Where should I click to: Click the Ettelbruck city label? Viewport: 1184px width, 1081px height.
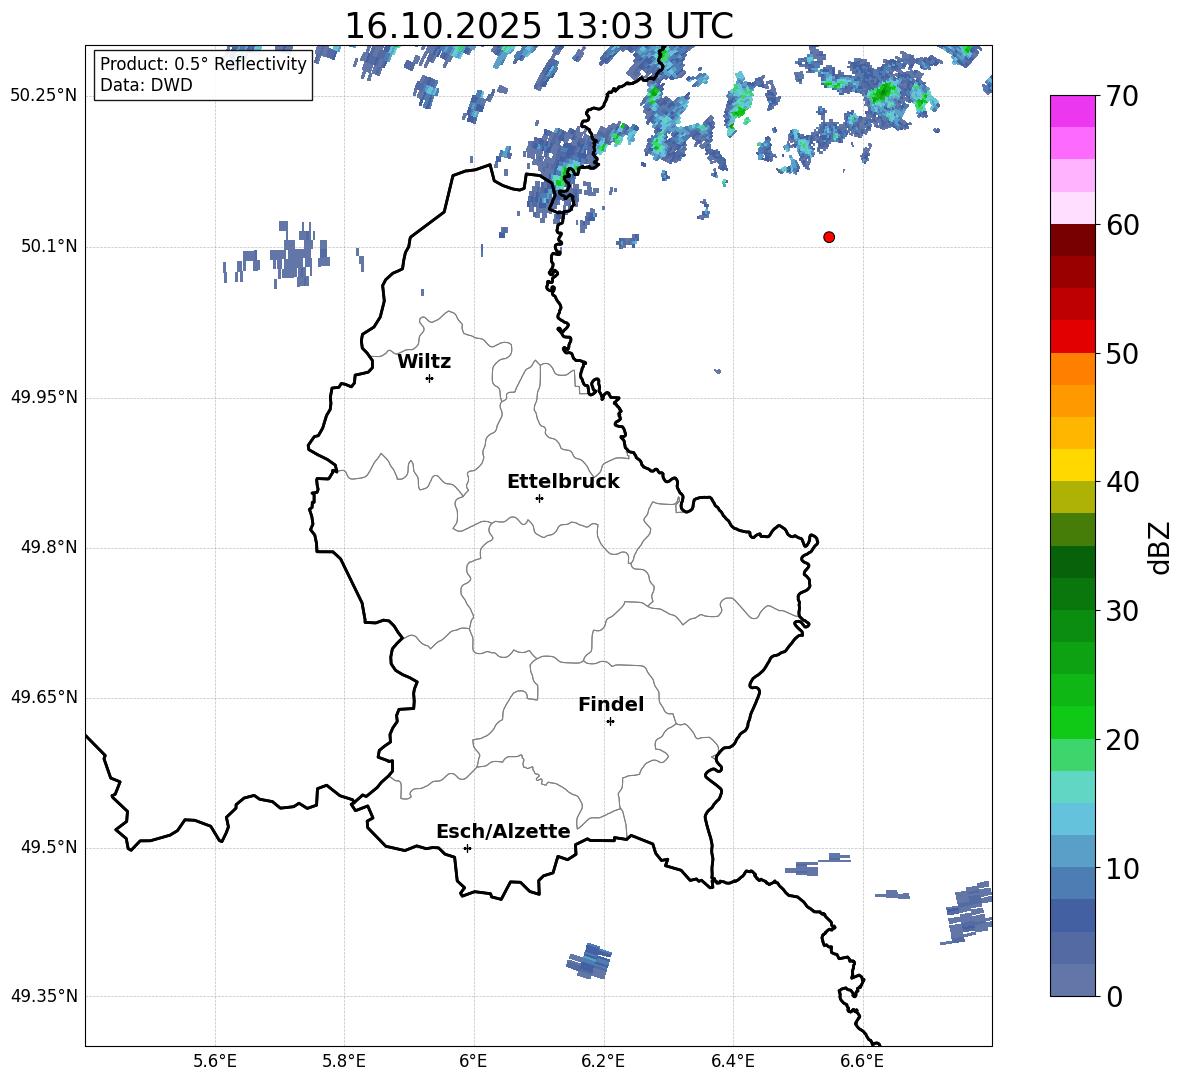coord(562,482)
